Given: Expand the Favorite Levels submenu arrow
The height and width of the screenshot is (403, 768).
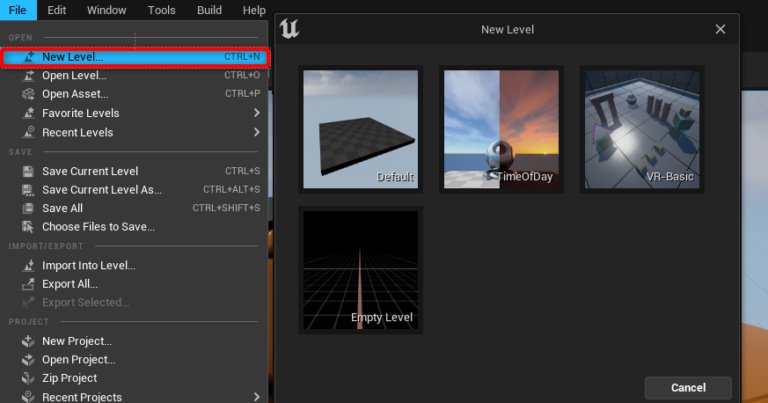Looking at the screenshot, I should point(256,113).
